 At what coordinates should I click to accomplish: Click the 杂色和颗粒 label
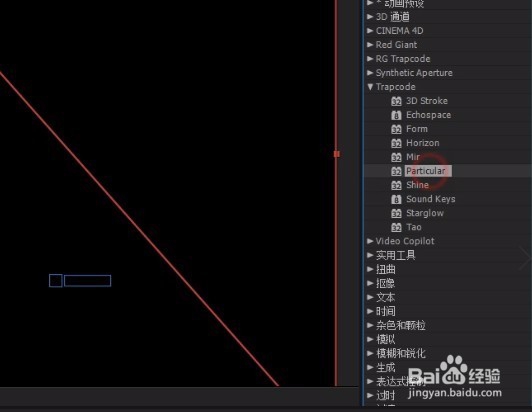(401, 325)
